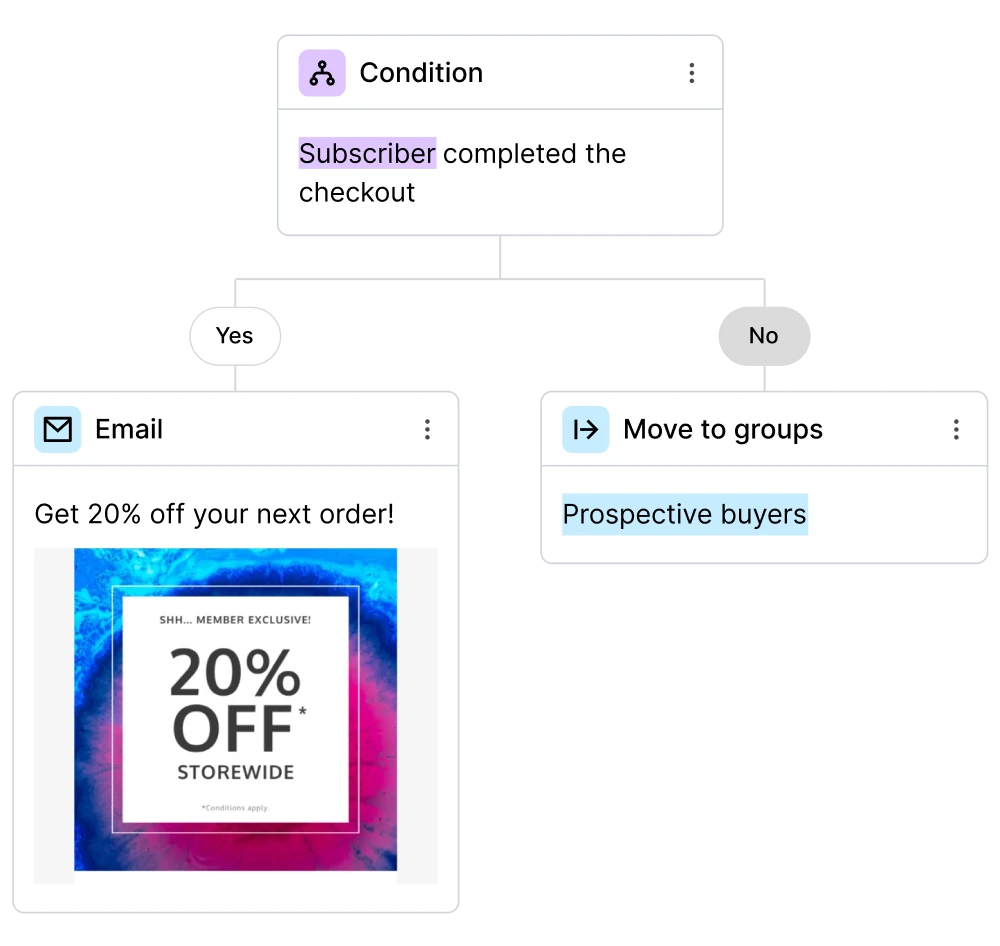Viewport: 1000px width, 946px height.
Task: Select the No branch label
Action: (763, 336)
